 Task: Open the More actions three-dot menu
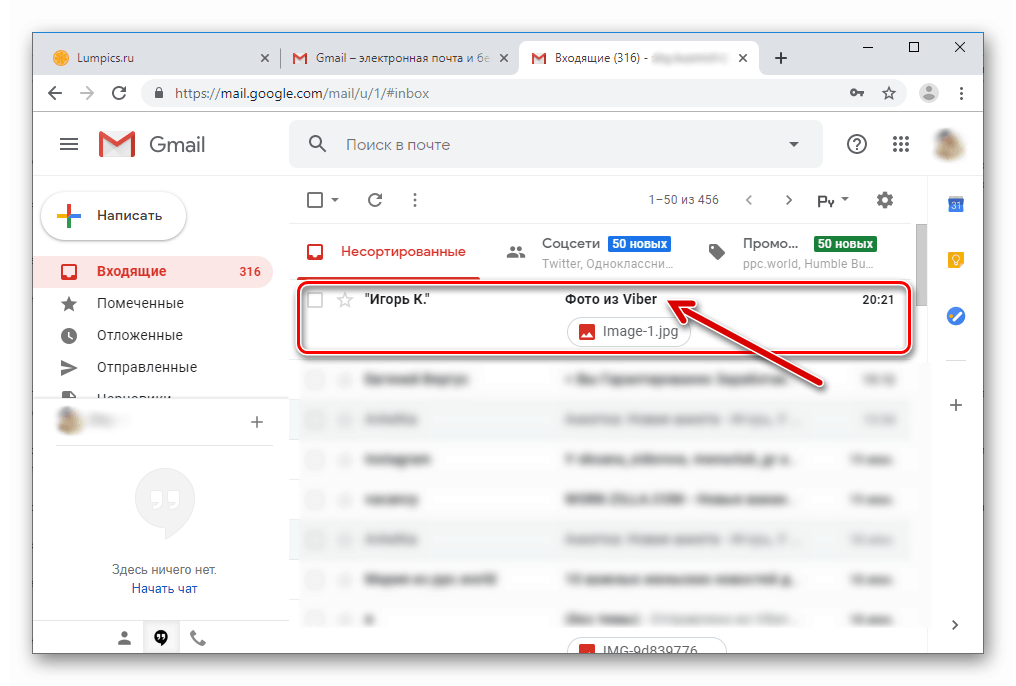click(415, 200)
